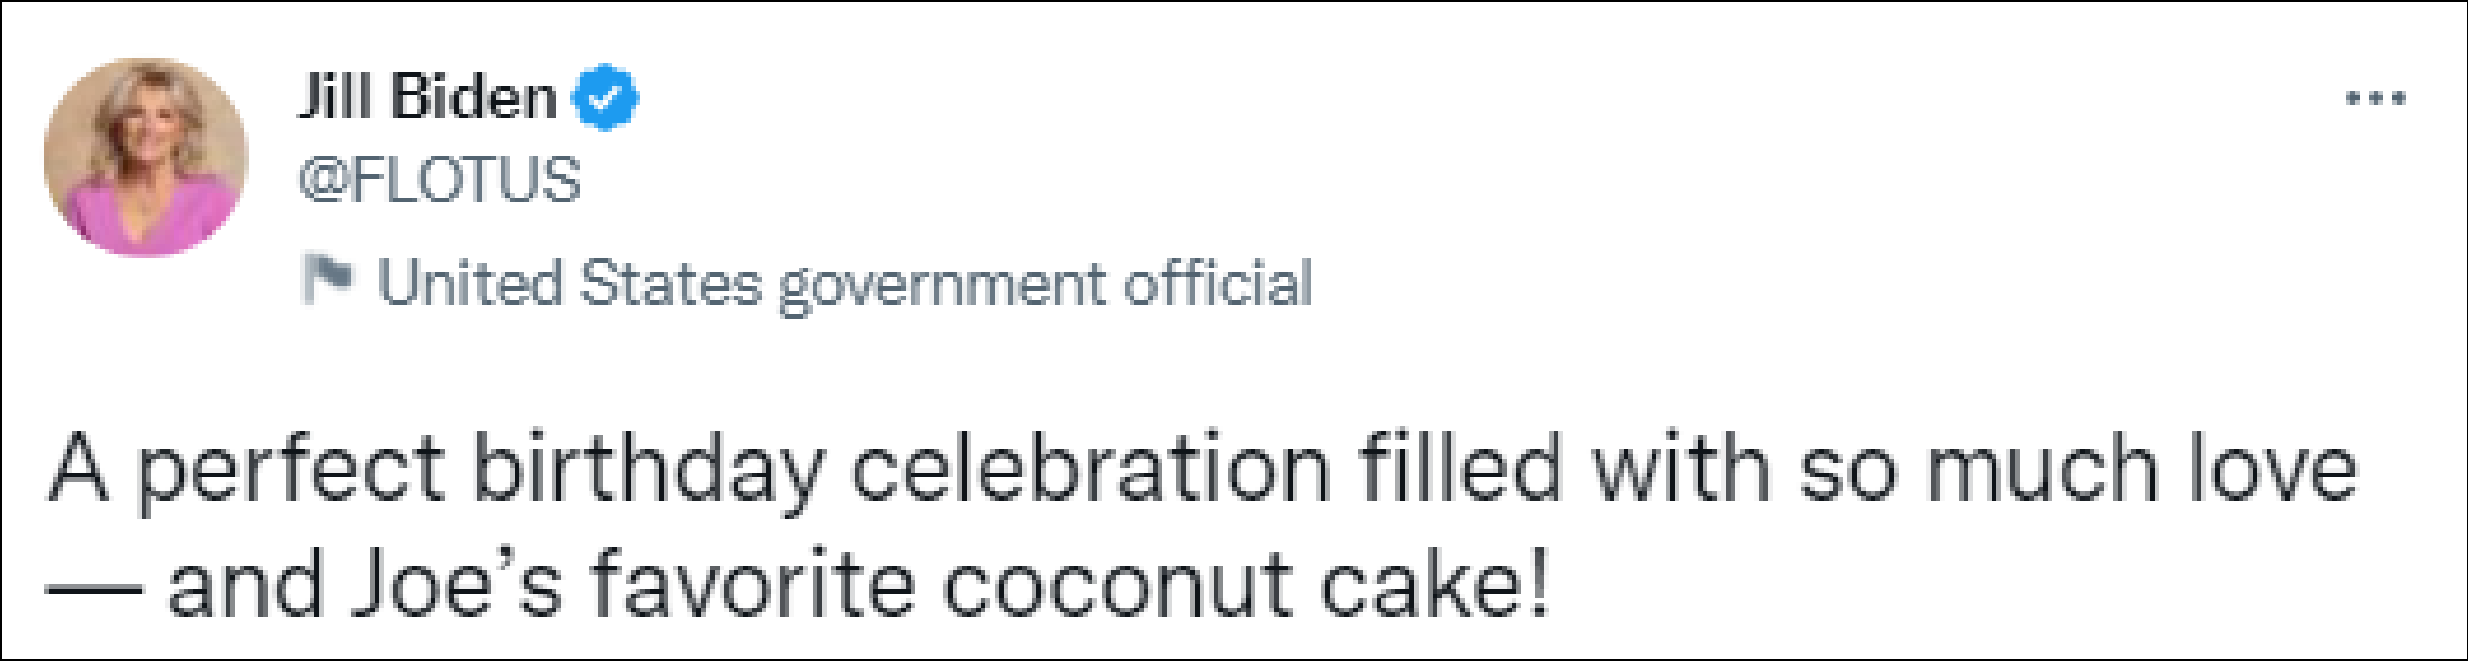Image resolution: width=2468 pixels, height=661 pixels.
Task: Click the word "official" in the account label
Action: pos(1217,282)
